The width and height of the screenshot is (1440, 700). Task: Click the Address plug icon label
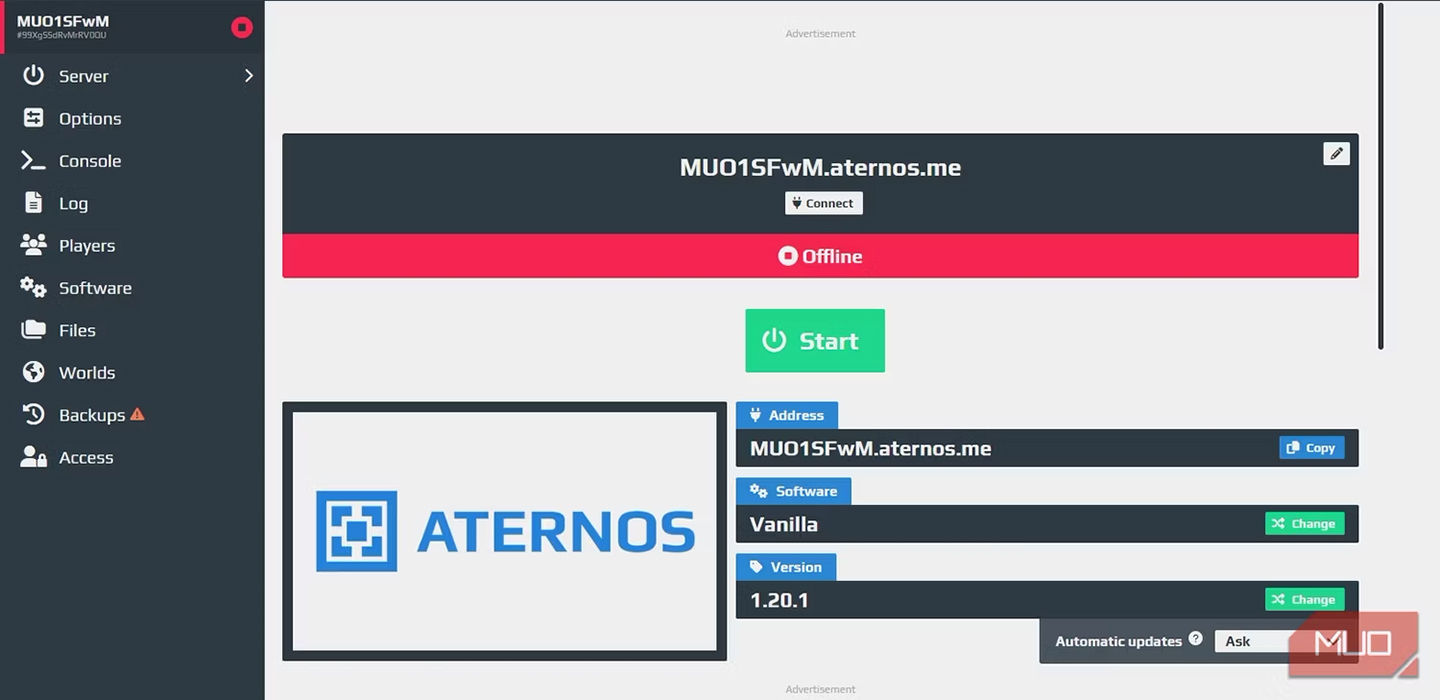[787, 415]
